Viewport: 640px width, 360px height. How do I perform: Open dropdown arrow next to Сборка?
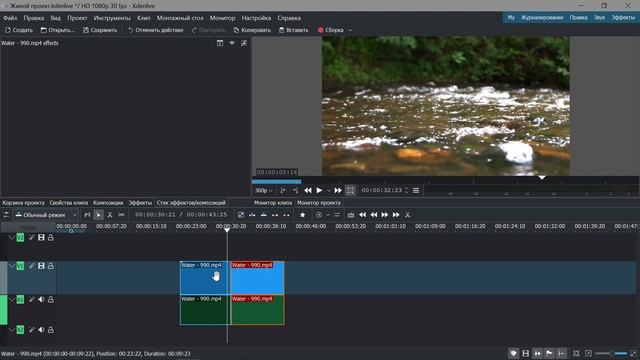point(350,30)
